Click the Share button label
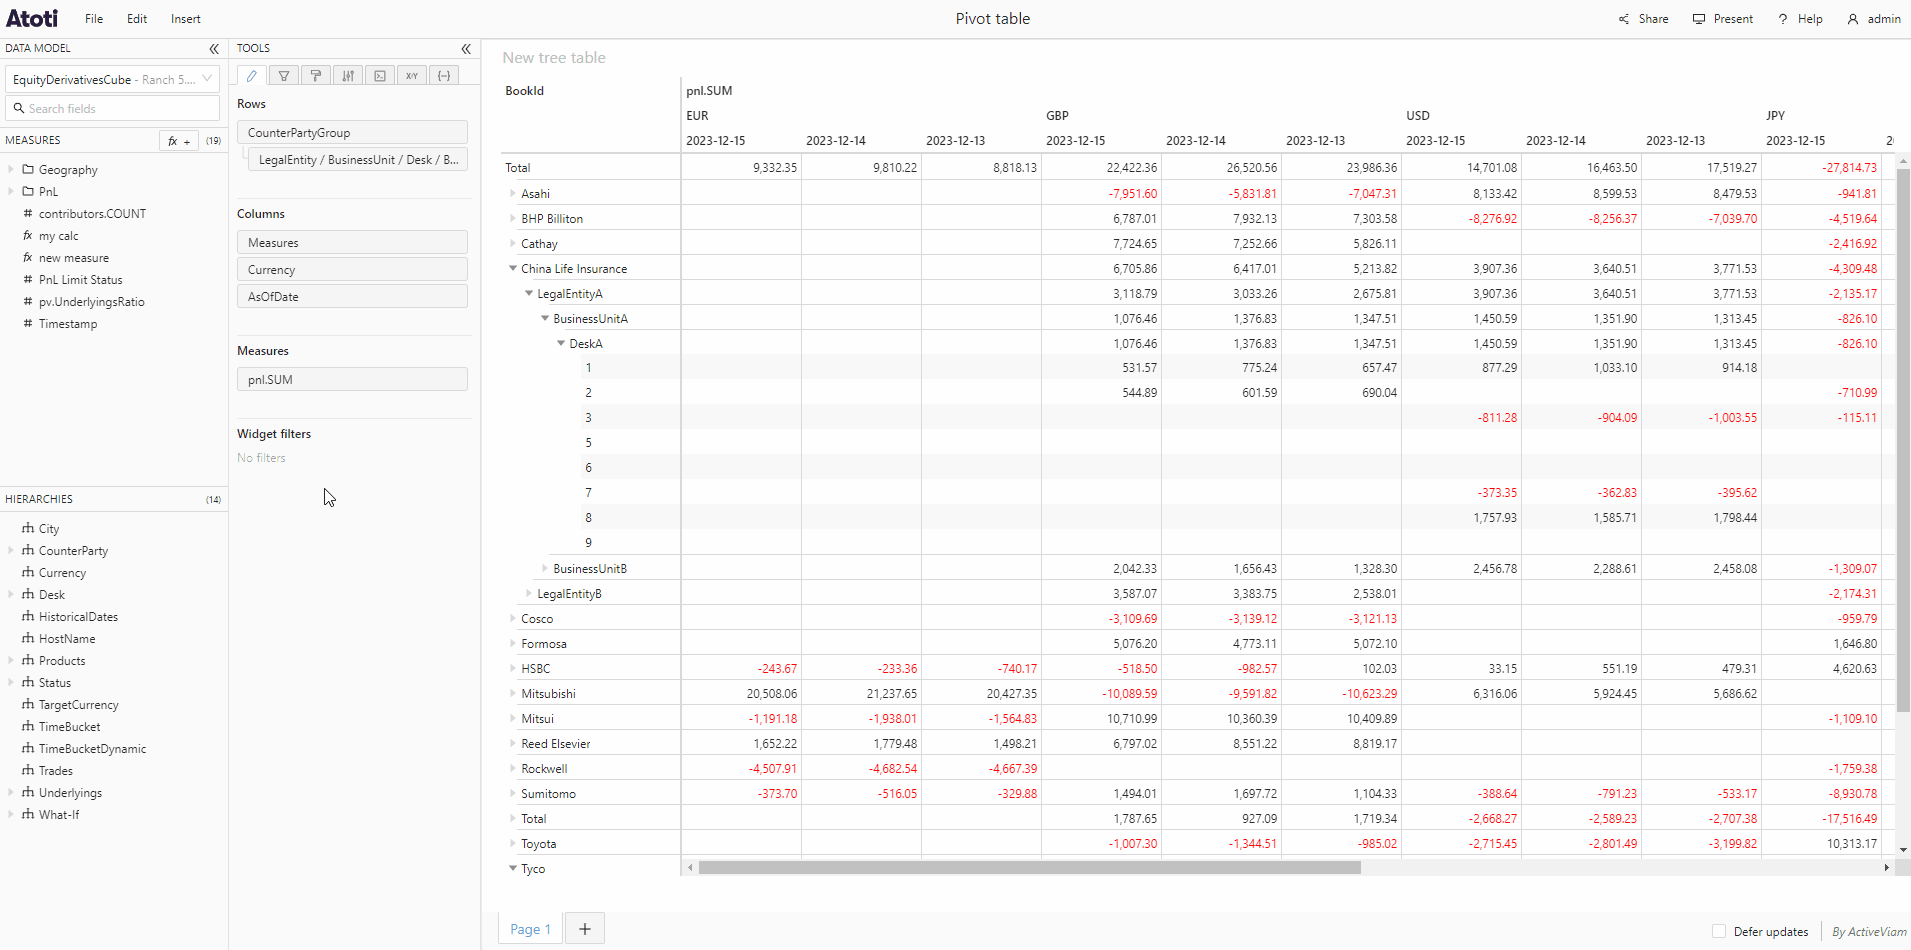 1653,19
